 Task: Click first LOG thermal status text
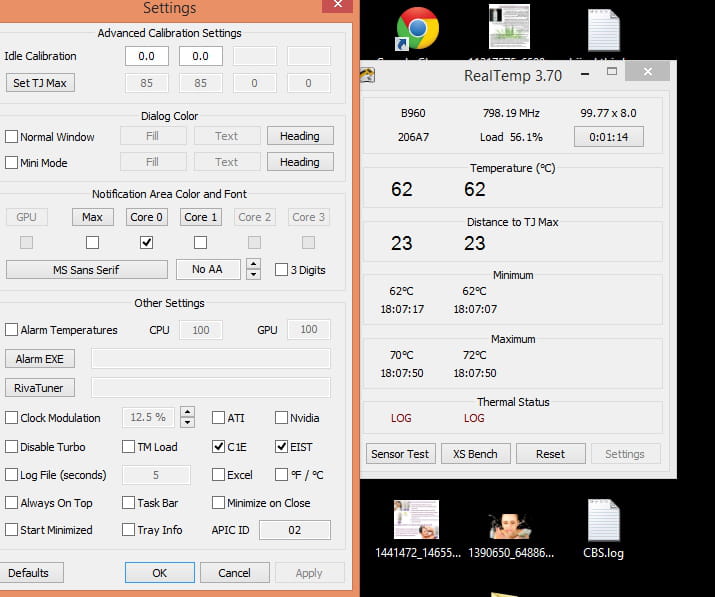[x=401, y=418]
